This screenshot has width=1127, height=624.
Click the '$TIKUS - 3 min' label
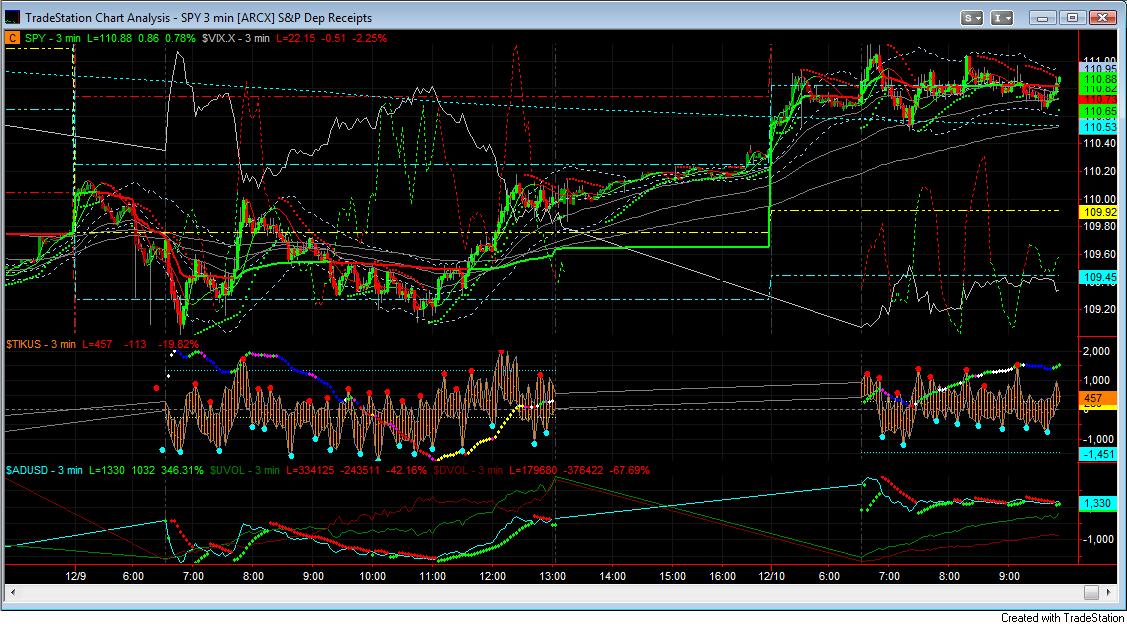[x=42, y=345]
